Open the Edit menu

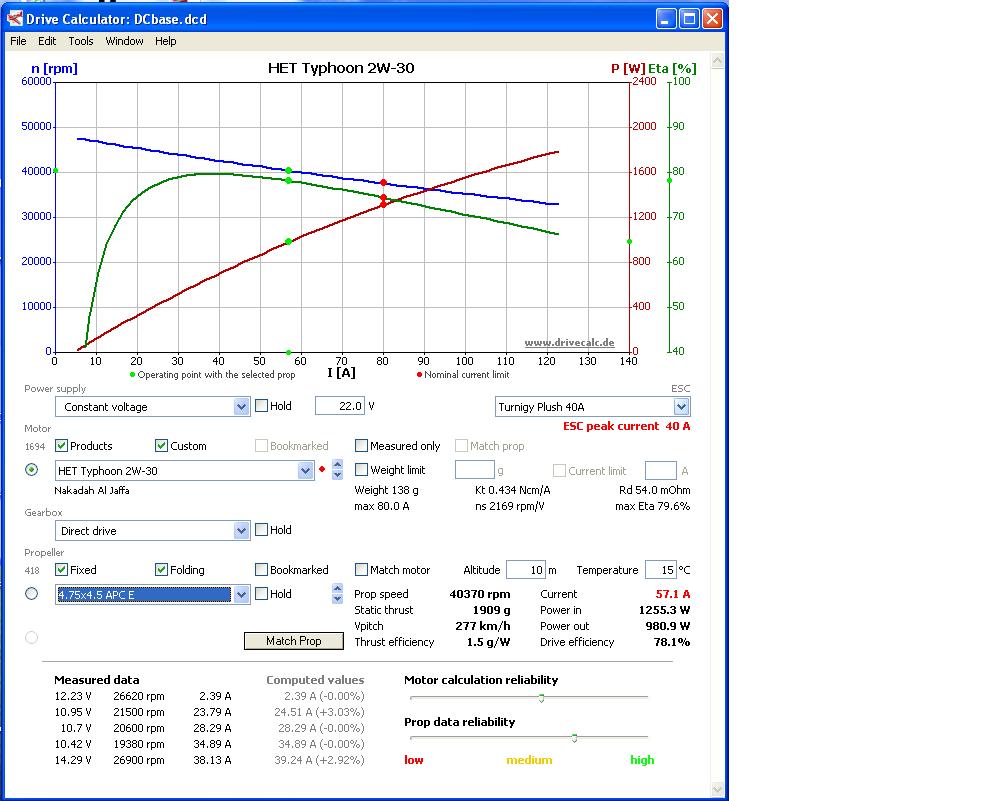pyautogui.click(x=47, y=41)
